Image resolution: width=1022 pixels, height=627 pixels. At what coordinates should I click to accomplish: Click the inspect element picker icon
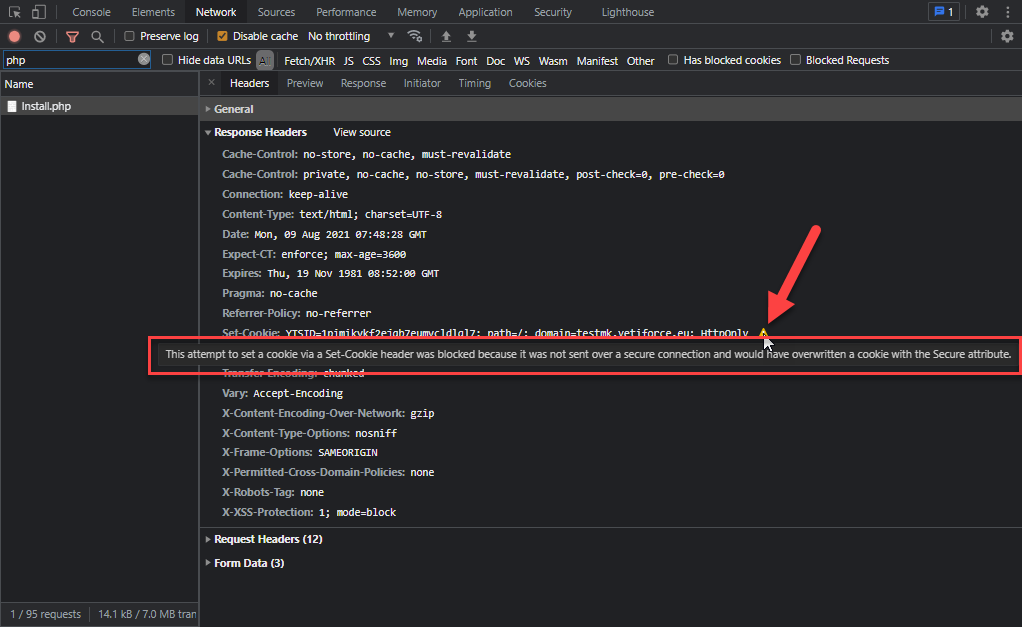point(15,12)
